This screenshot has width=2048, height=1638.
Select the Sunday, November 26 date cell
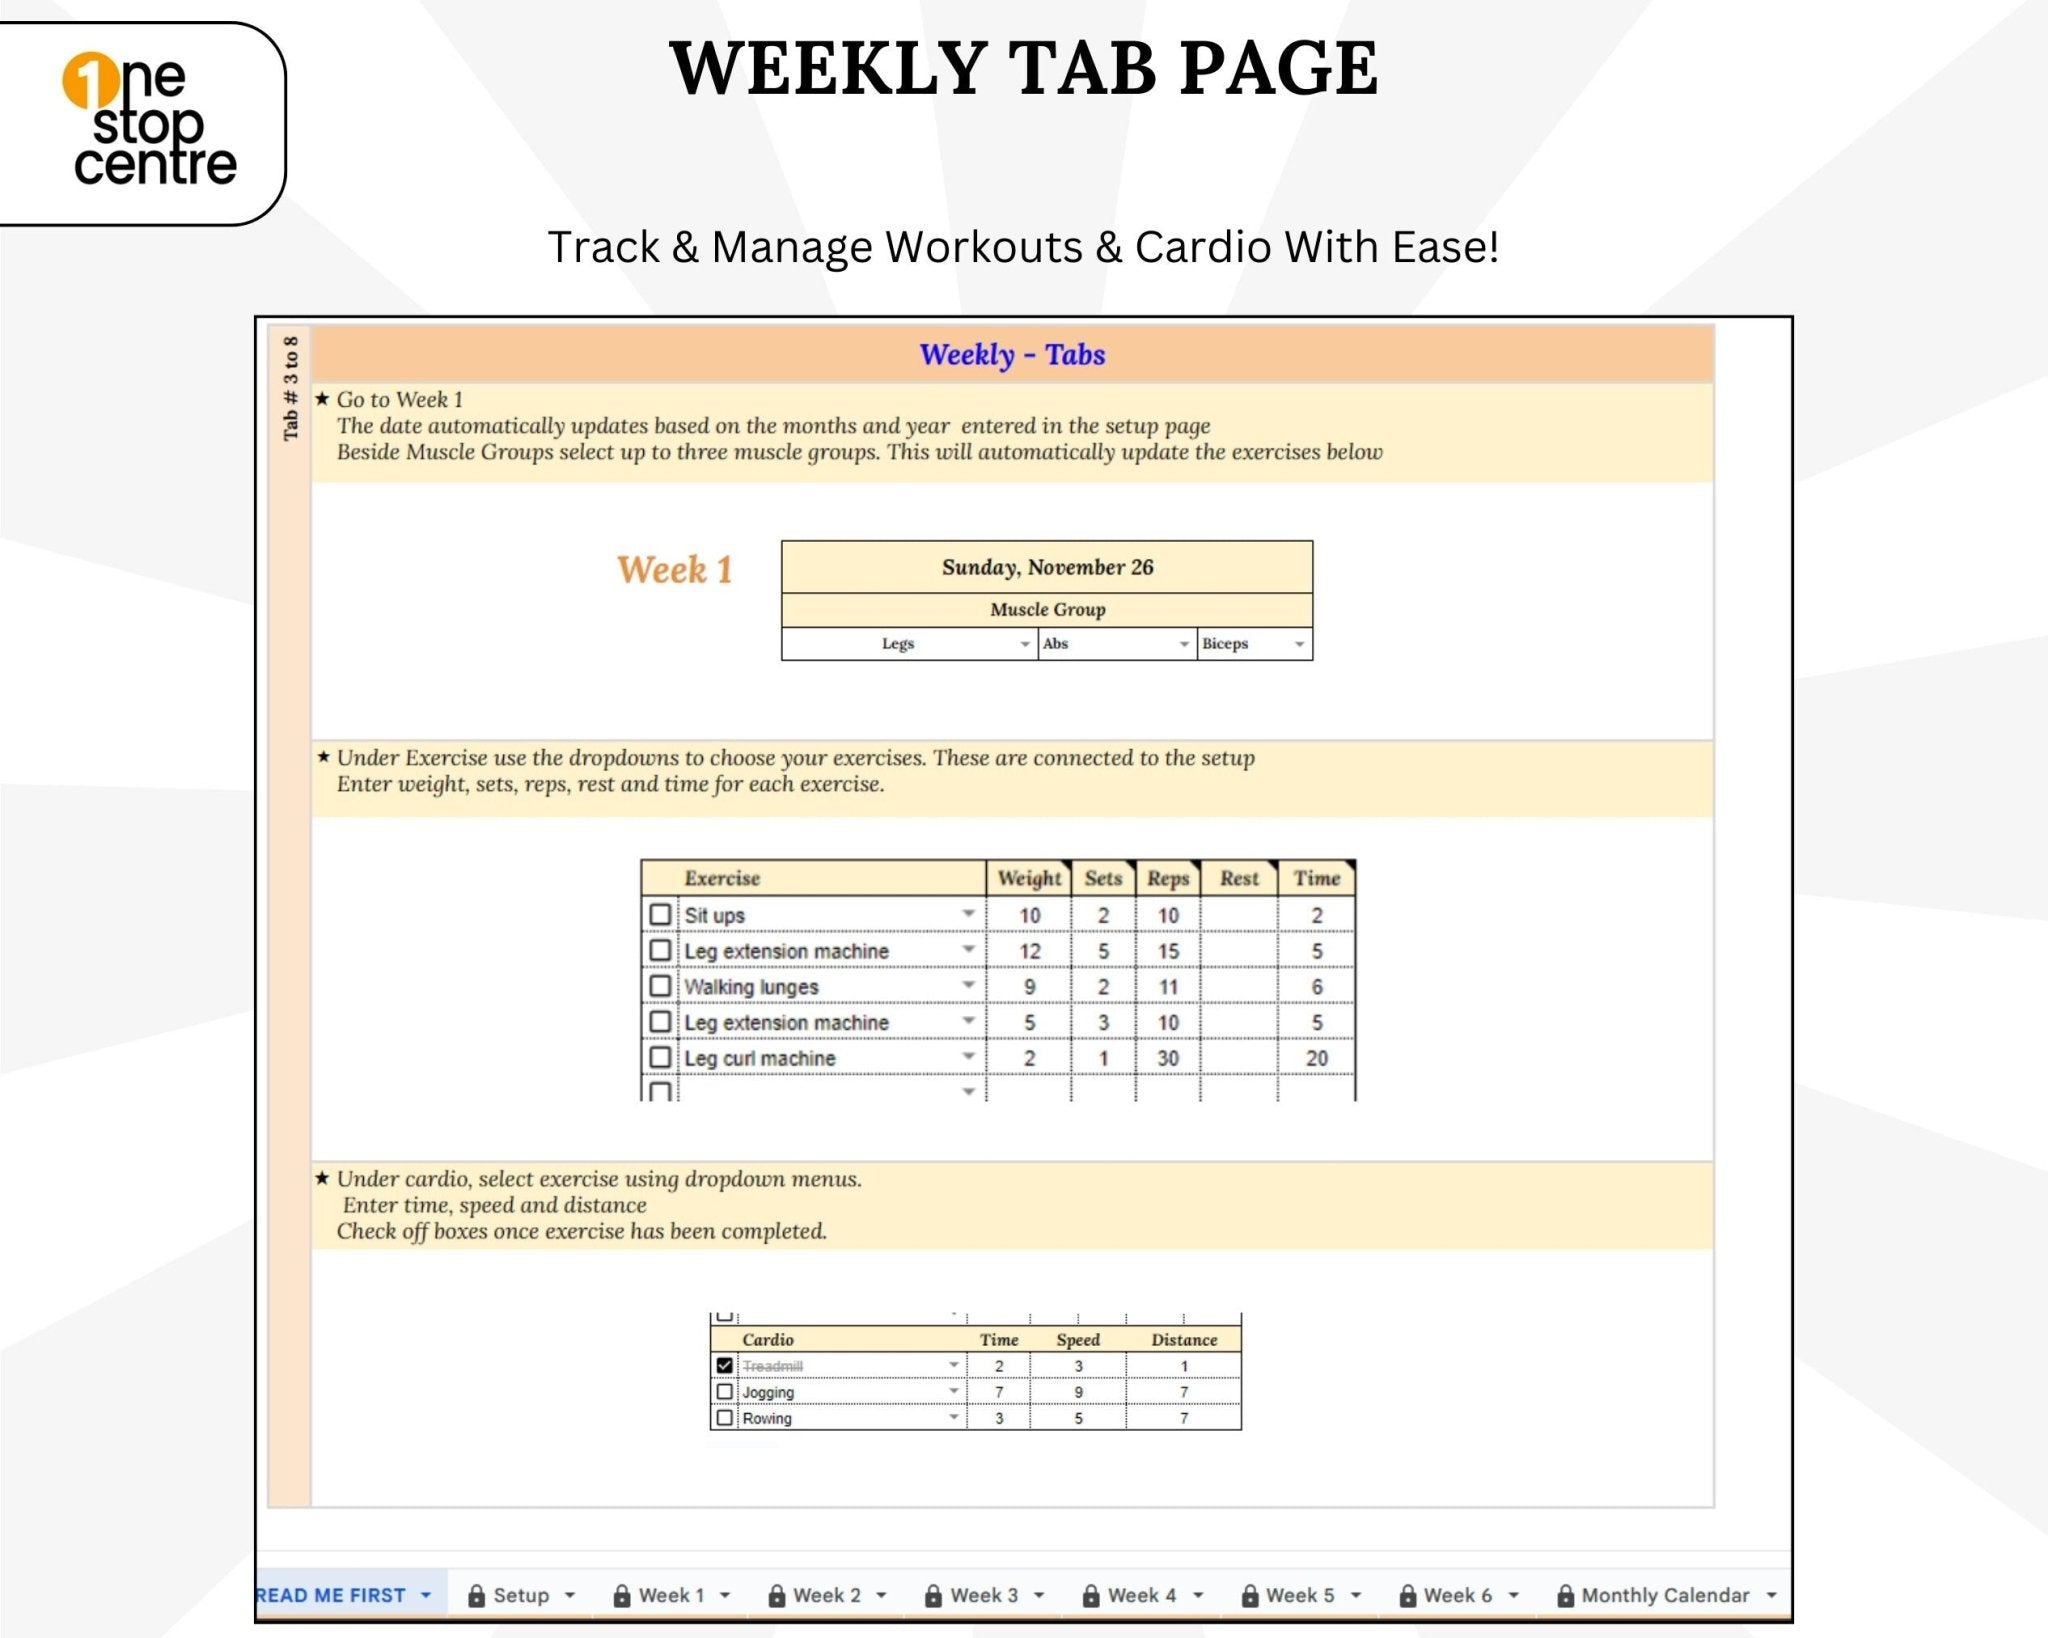1046,566
